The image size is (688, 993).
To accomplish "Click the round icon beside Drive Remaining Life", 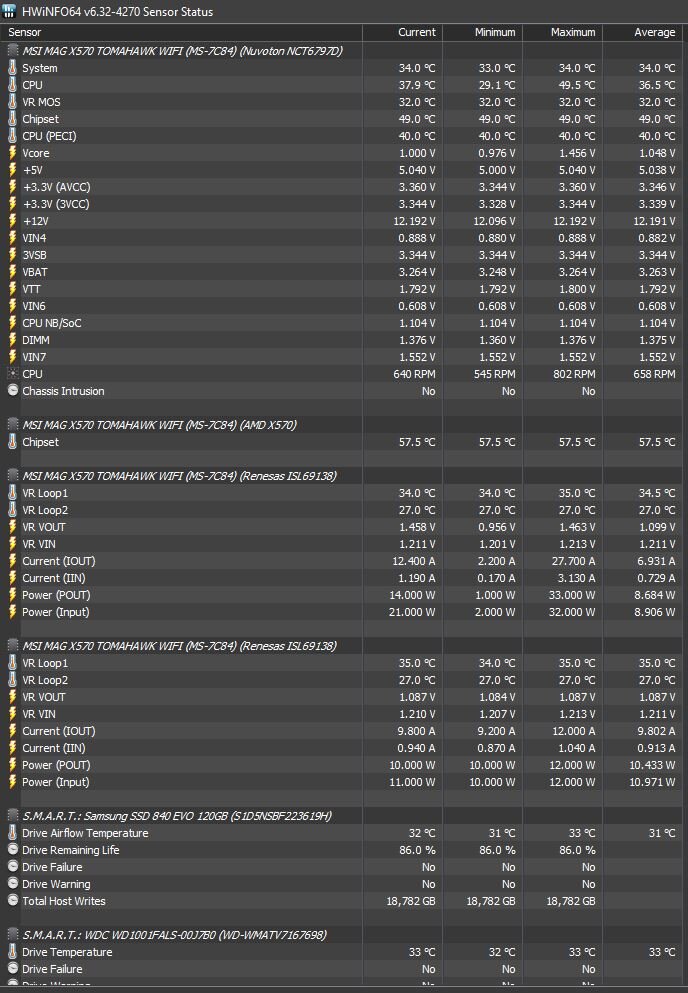I will [x=12, y=850].
